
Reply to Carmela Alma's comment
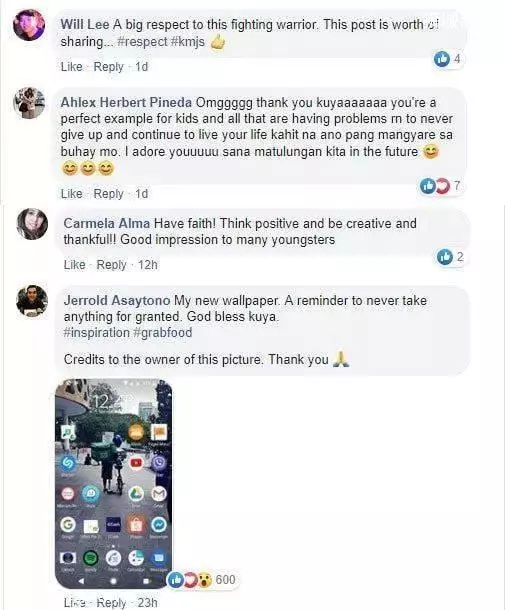click(111, 265)
